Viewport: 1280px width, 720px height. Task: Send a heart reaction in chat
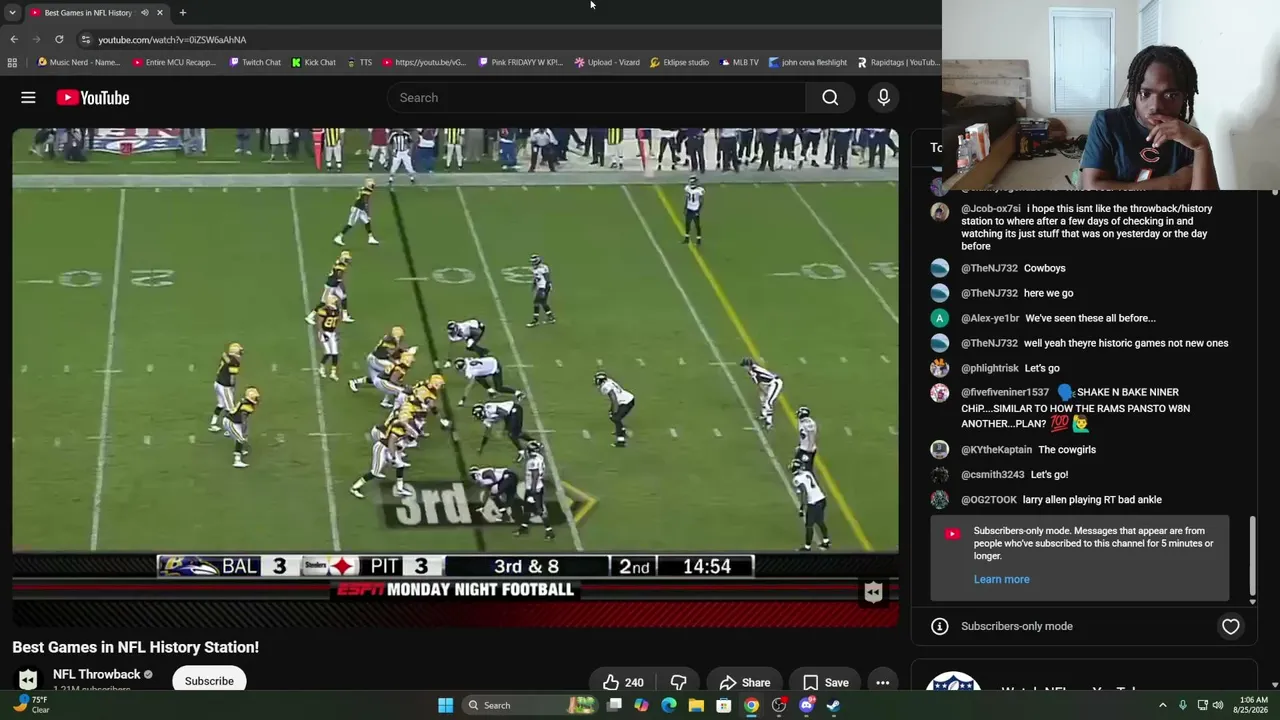coord(1230,626)
